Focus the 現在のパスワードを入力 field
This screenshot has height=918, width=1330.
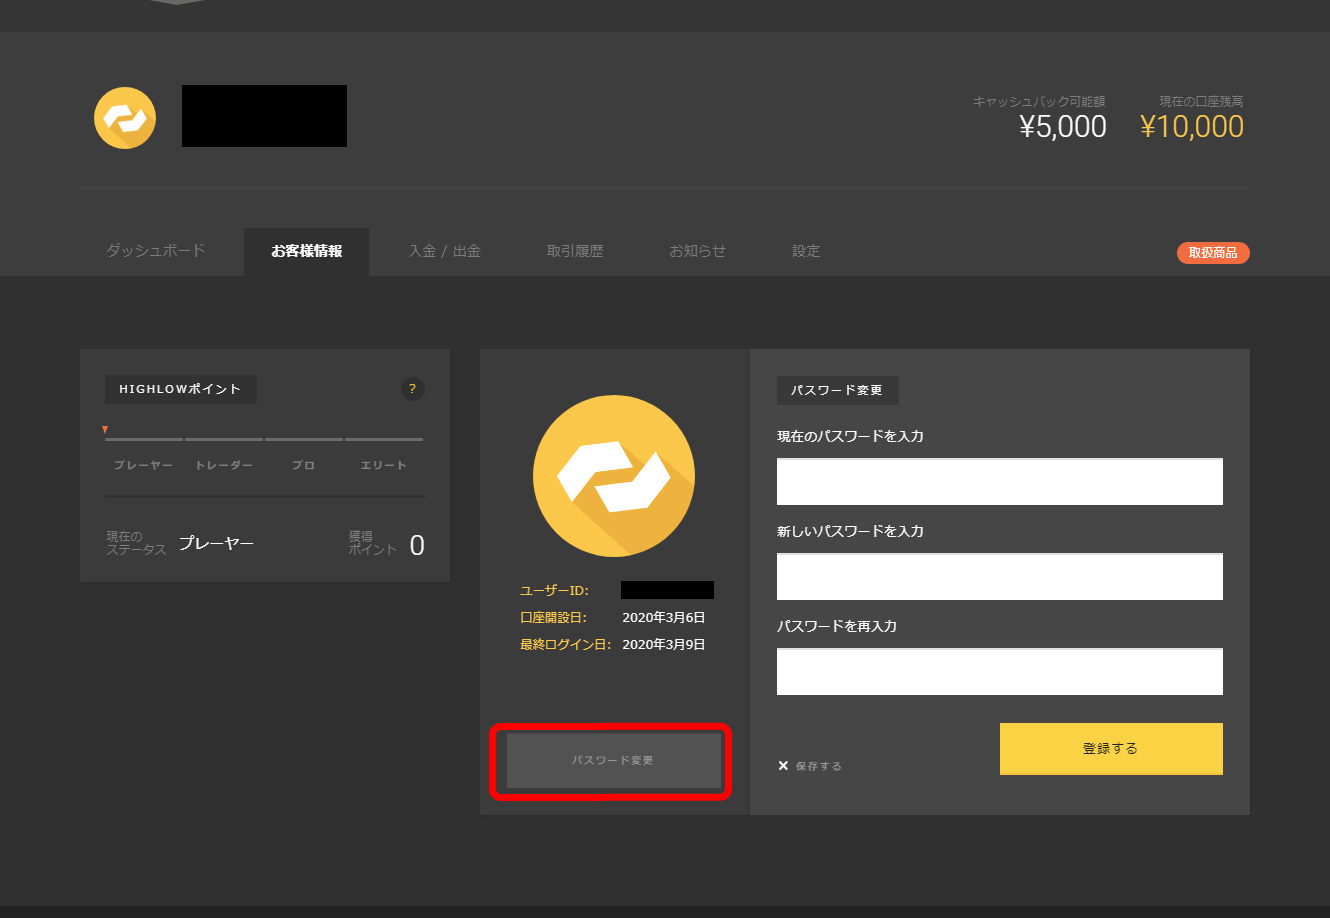[1000, 482]
